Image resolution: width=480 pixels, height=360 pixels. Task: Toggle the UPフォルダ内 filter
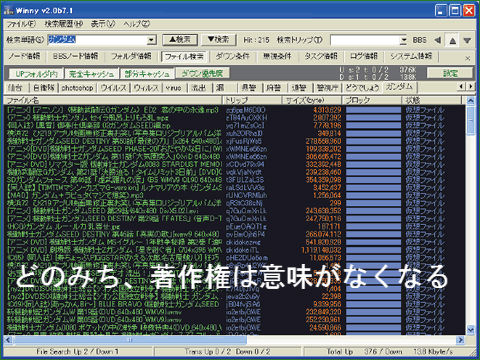(x=36, y=74)
